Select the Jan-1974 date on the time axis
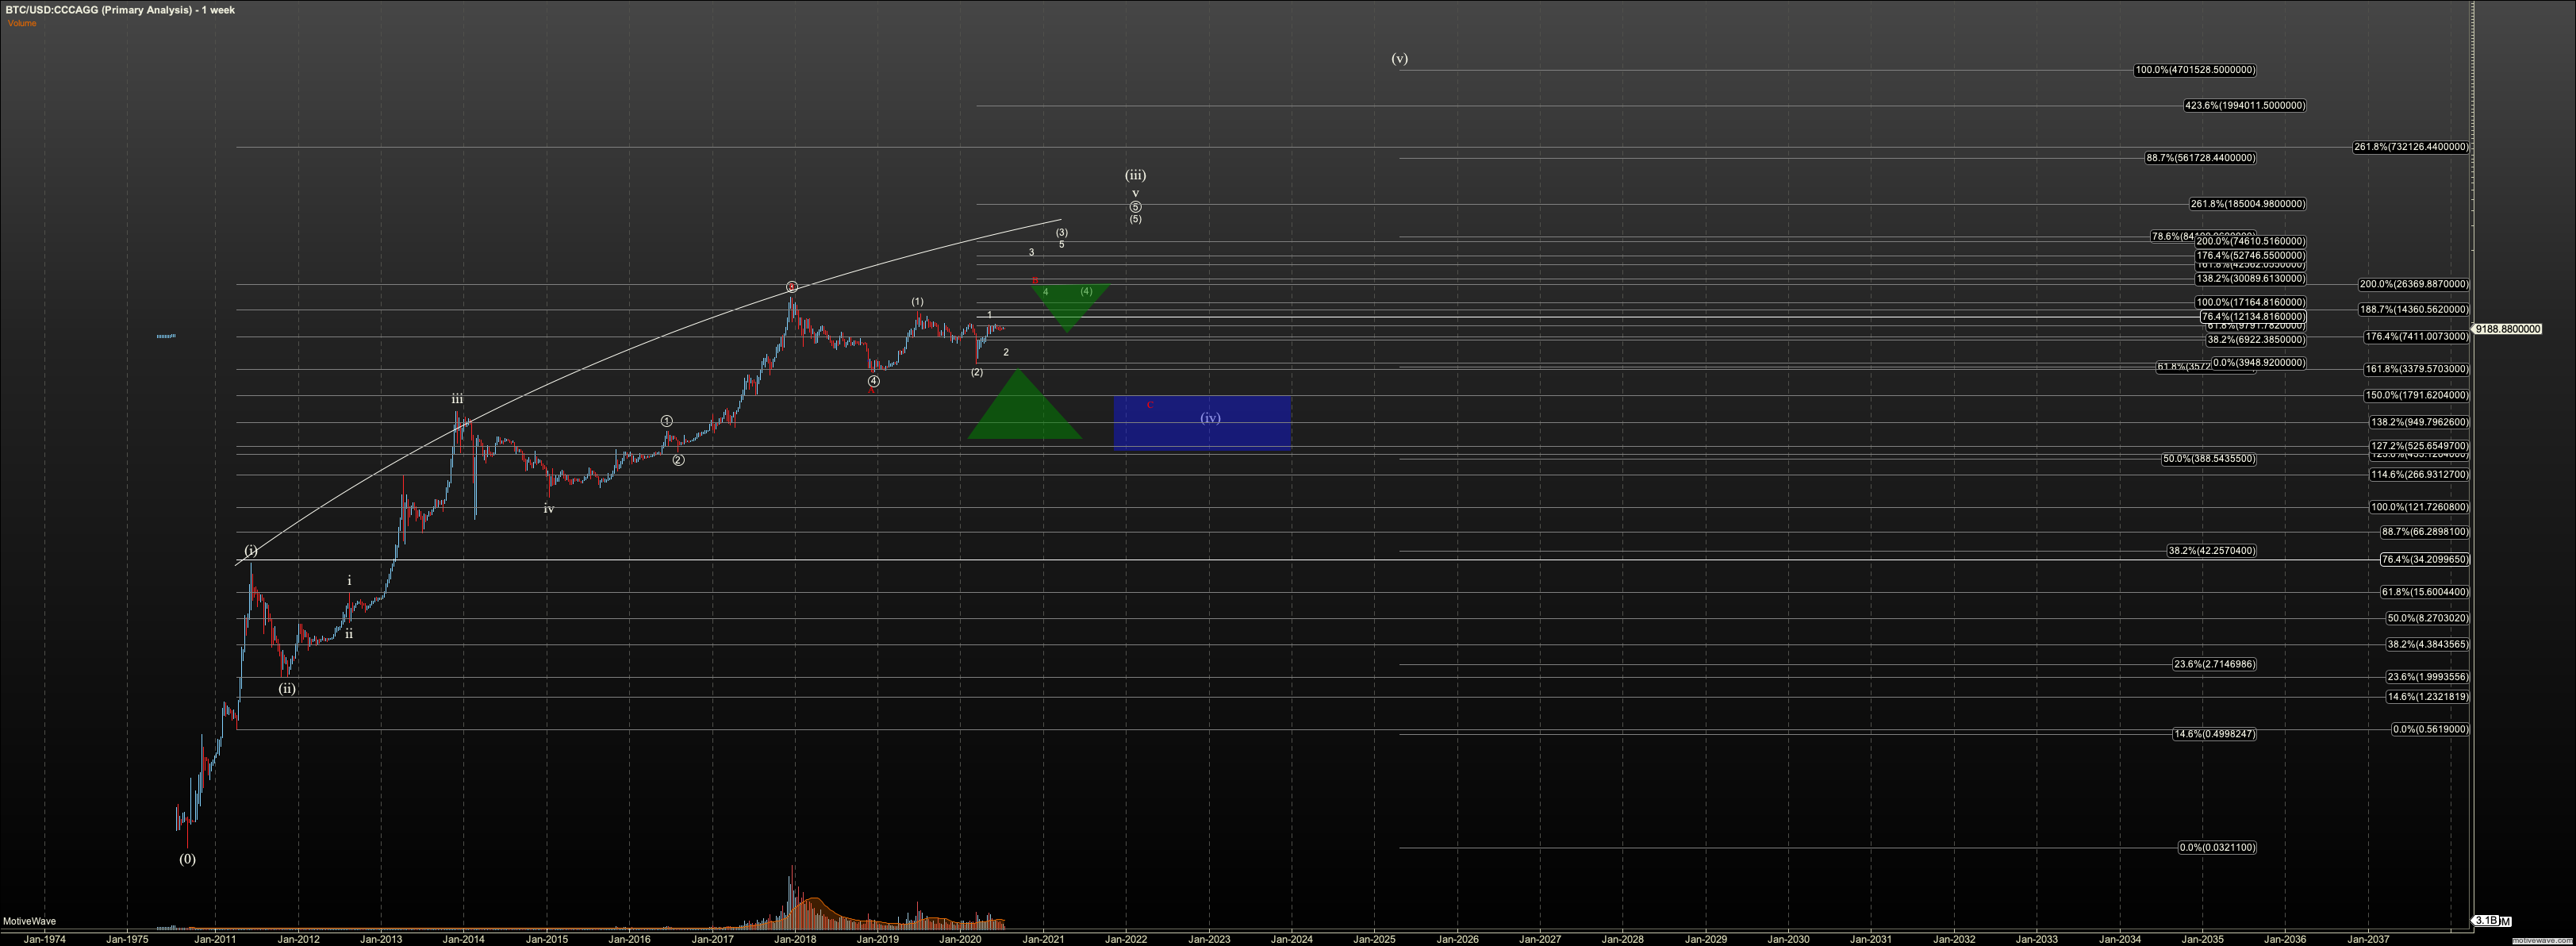 45,939
